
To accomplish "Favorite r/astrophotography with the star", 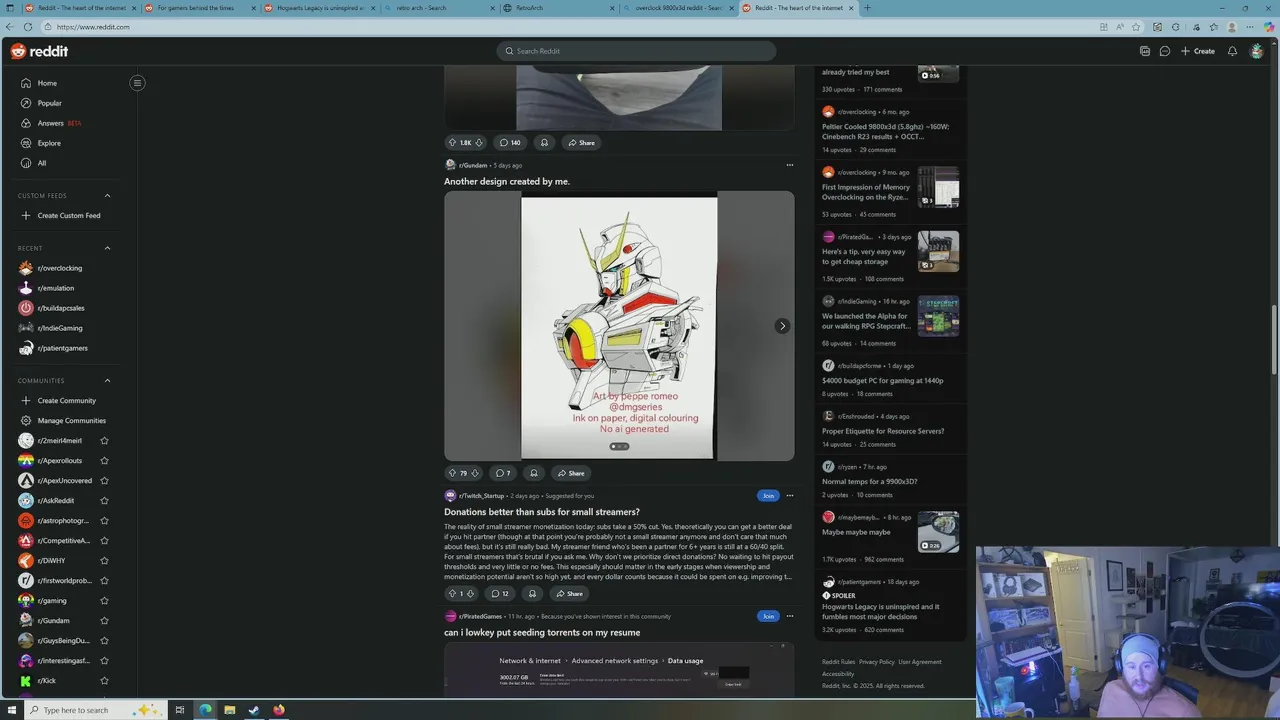I will point(104,521).
